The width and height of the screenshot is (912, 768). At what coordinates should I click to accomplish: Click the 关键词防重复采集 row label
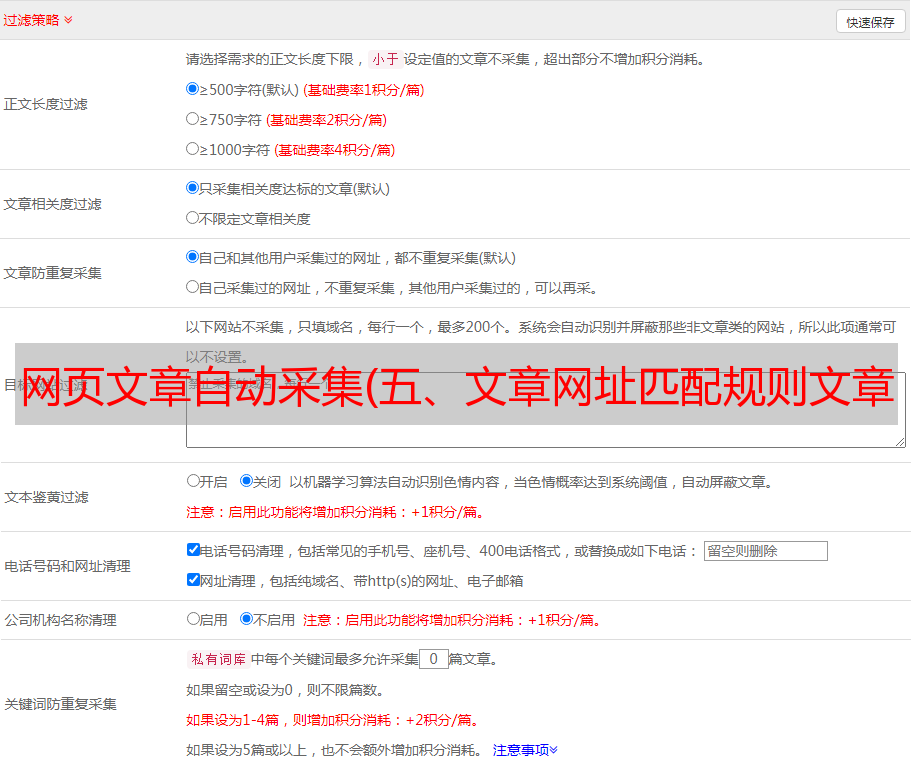click(x=60, y=704)
